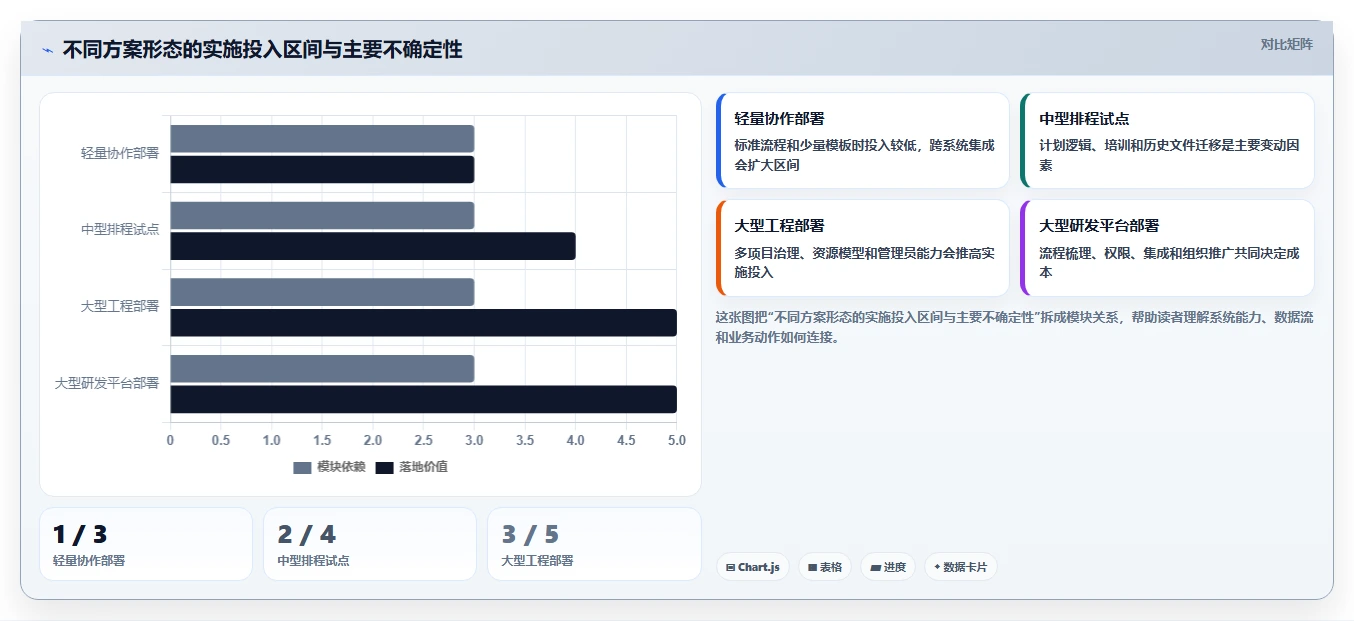Click the Chart.js tag chip
The height and width of the screenshot is (621, 1354).
click(753, 567)
